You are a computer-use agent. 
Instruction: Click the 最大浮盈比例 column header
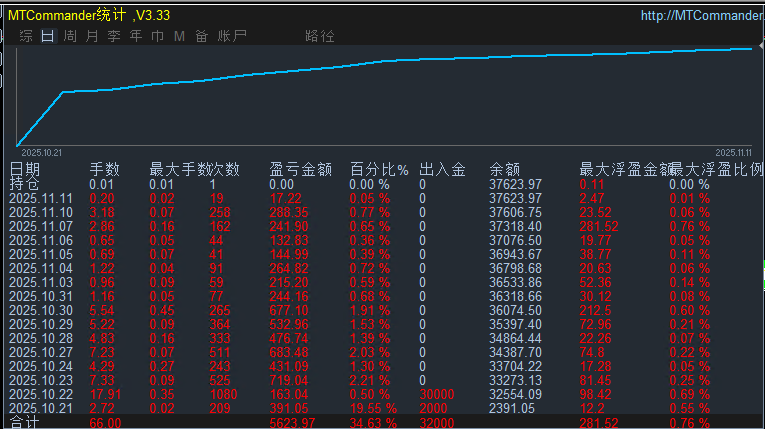pyautogui.click(x=718, y=170)
